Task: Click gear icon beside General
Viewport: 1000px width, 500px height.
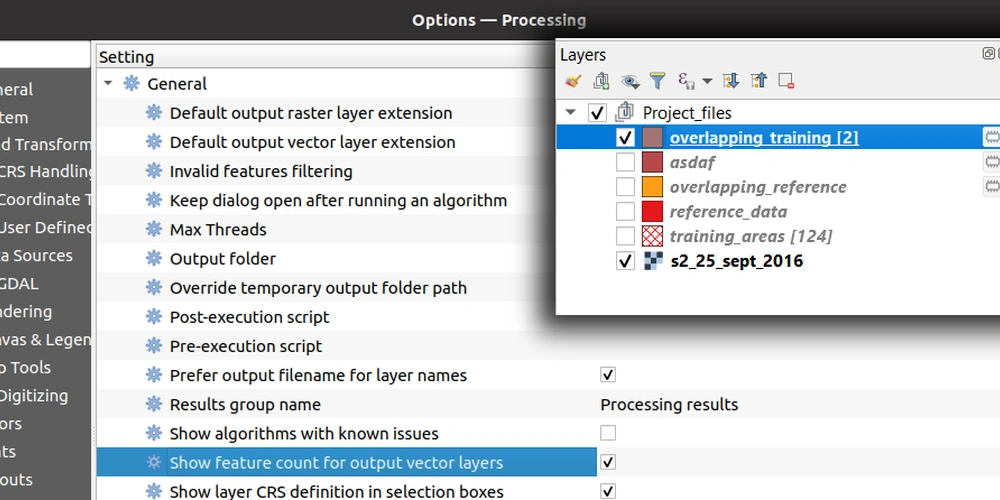Action: click(131, 84)
